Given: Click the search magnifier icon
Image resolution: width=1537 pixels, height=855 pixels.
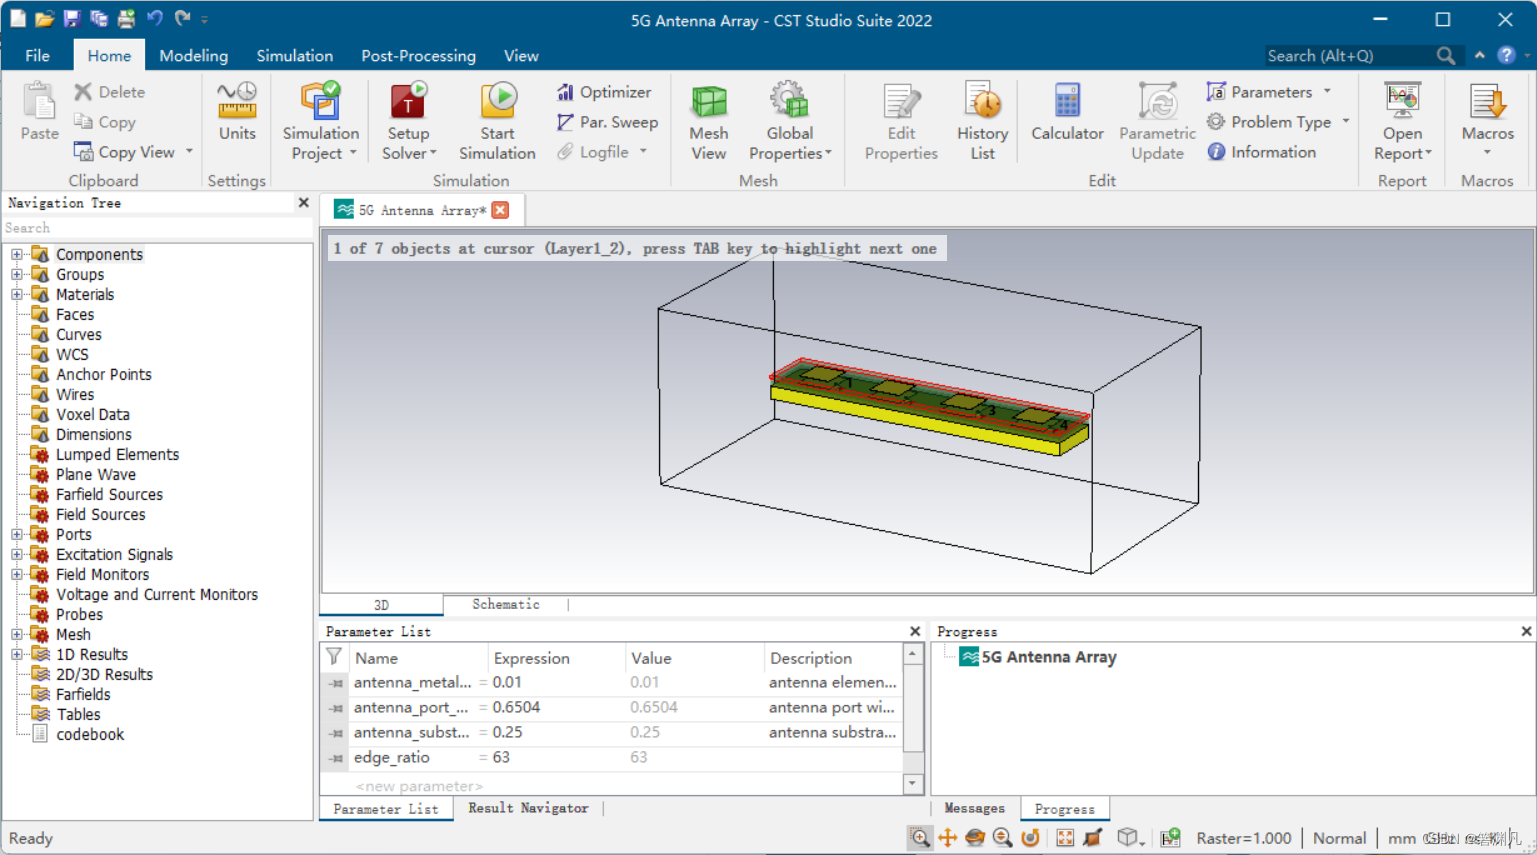Looking at the screenshot, I should (1446, 56).
